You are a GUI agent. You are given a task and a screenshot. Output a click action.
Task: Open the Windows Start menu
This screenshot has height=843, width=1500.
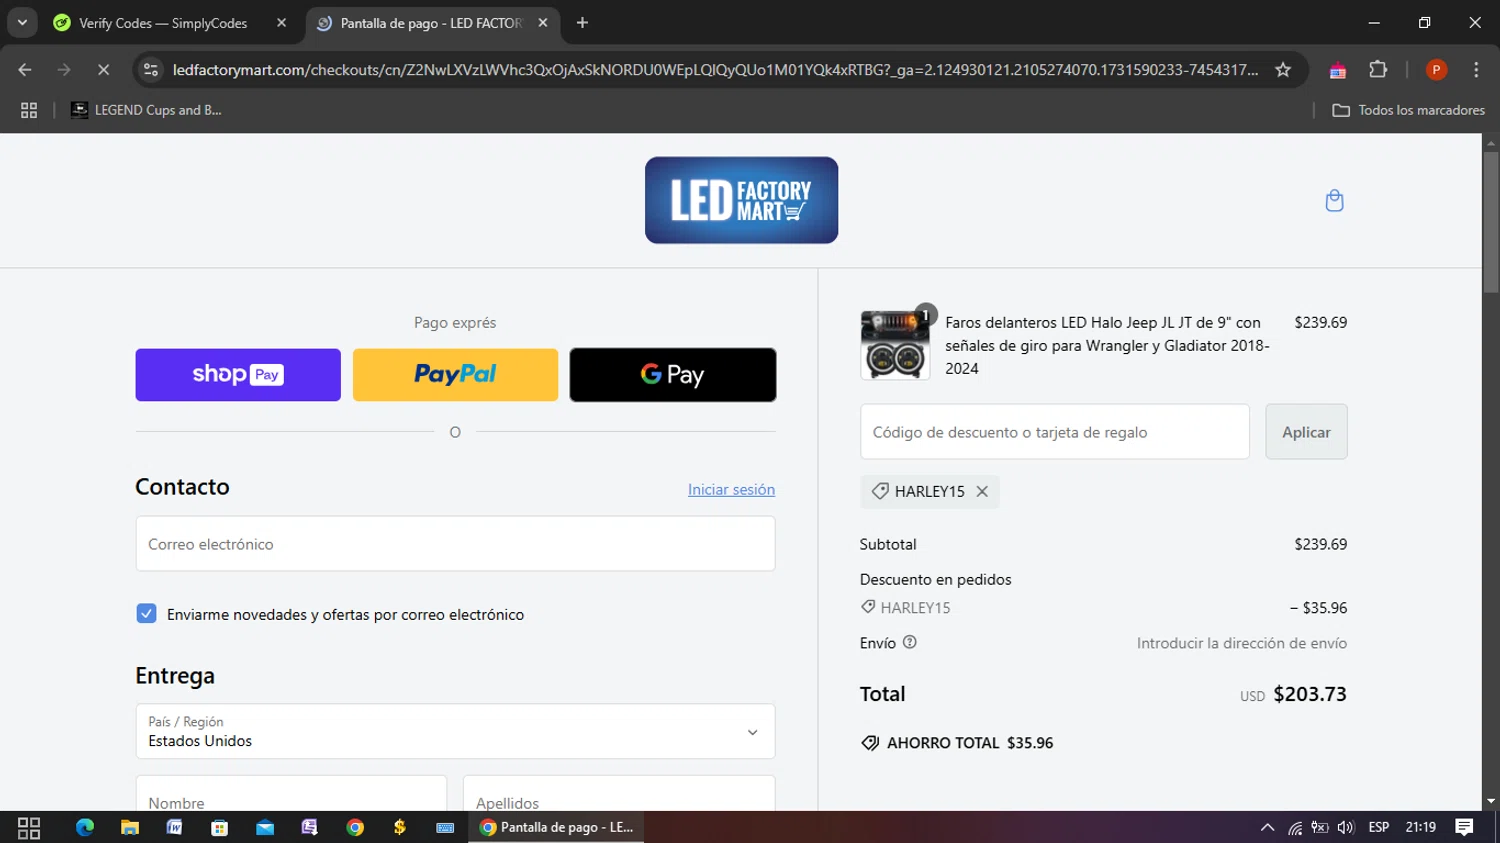pos(29,827)
